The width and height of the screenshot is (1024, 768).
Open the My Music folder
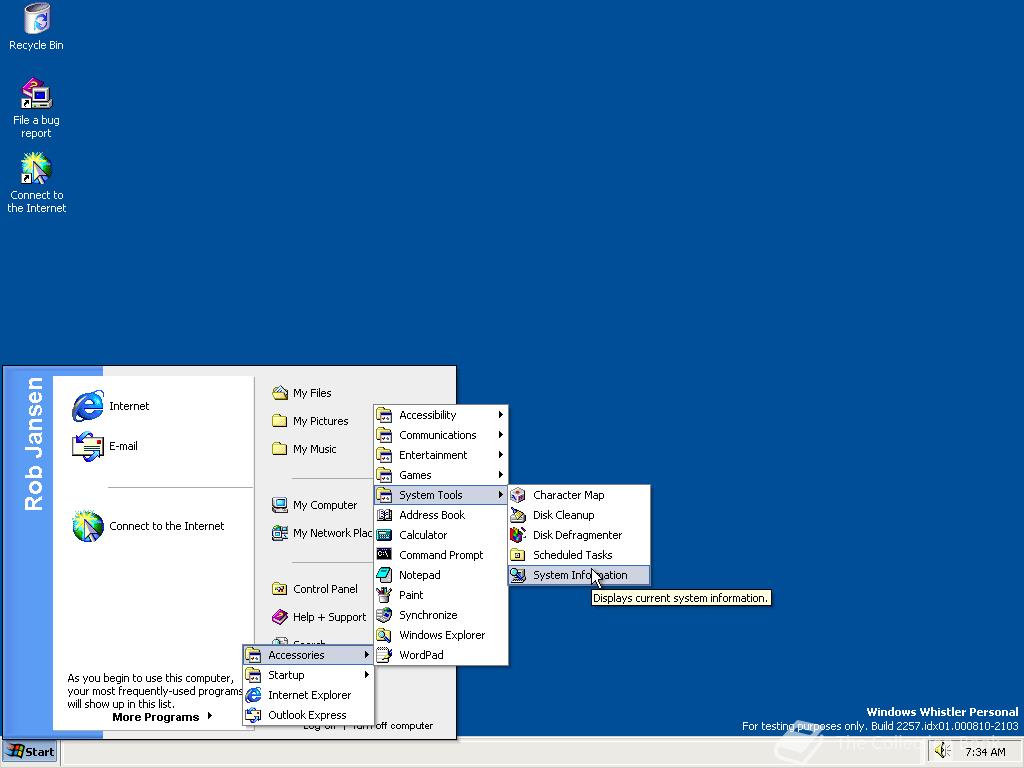click(x=304, y=449)
